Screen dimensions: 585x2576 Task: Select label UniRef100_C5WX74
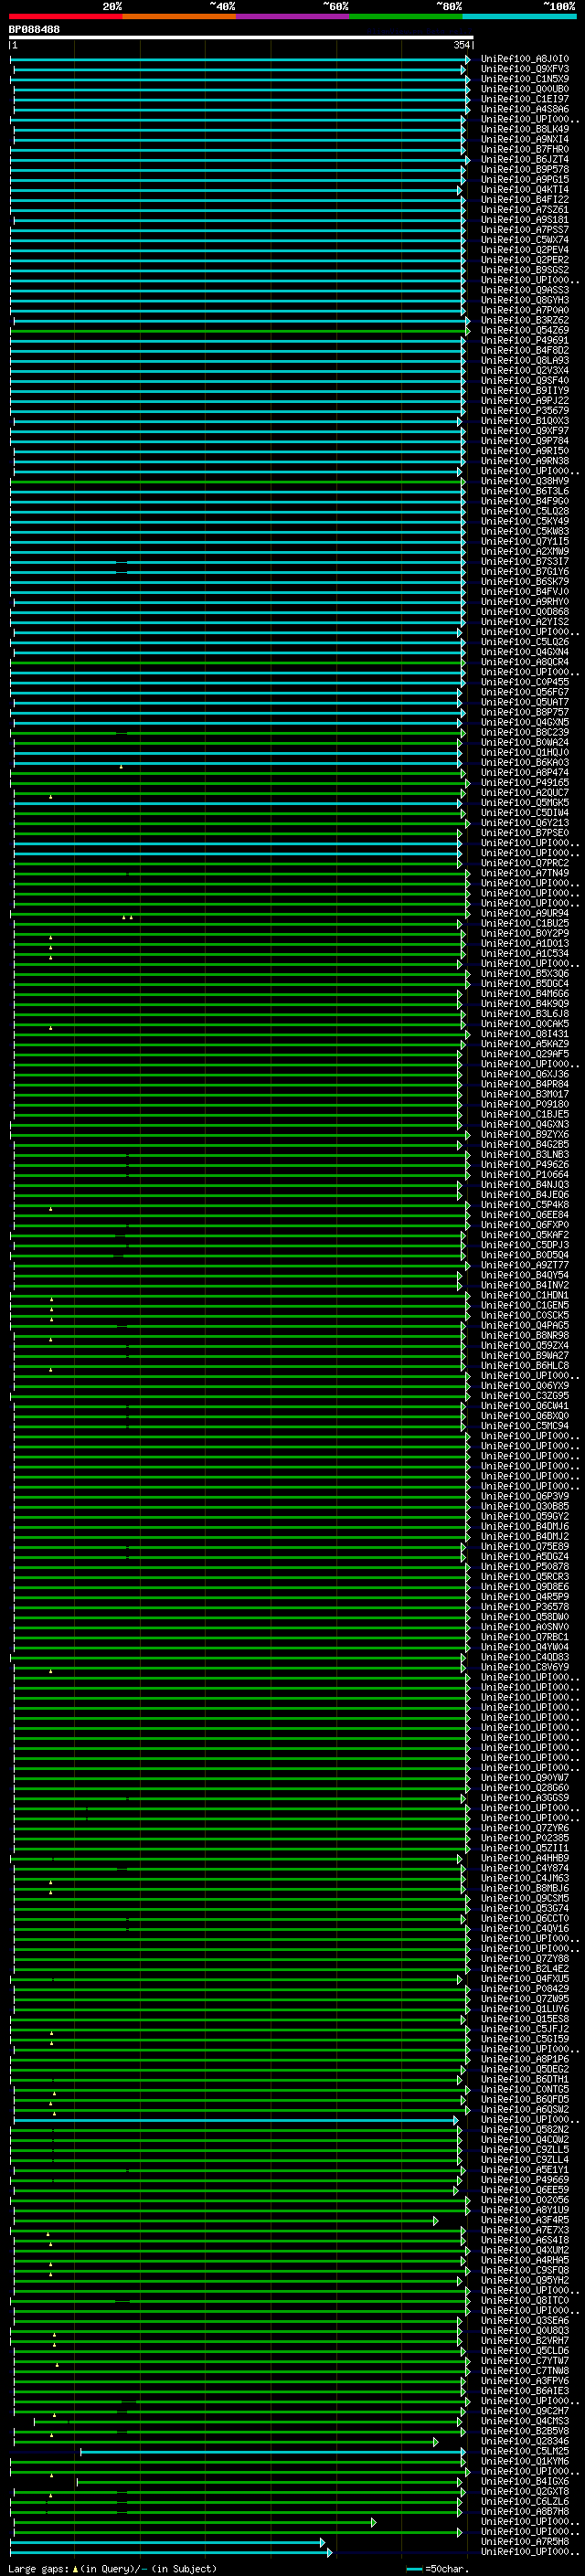(x=525, y=240)
